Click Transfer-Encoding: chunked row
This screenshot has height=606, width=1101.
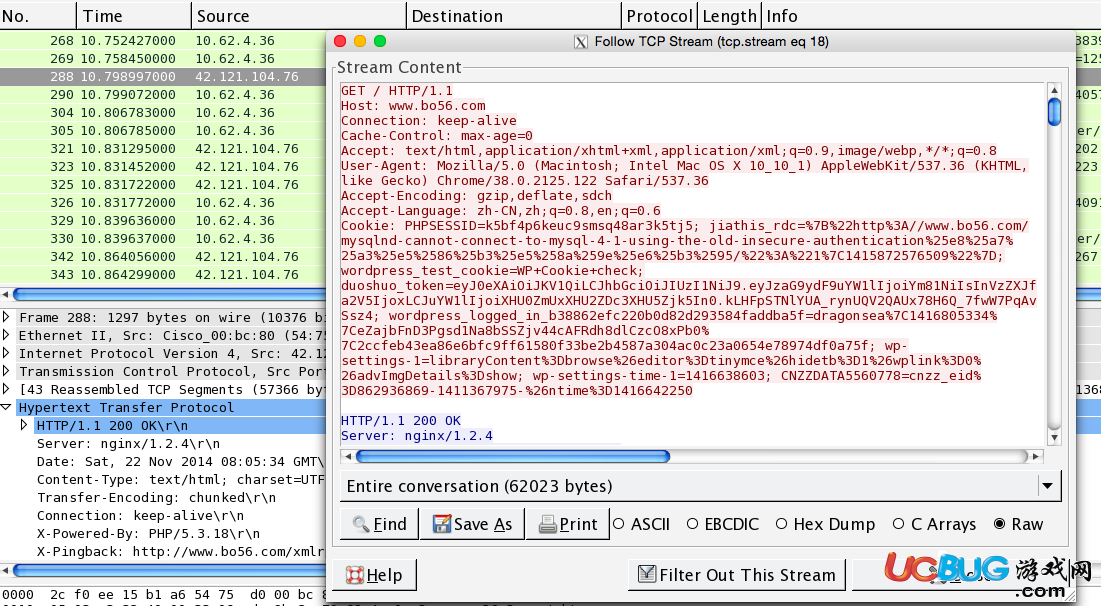[156, 498]
